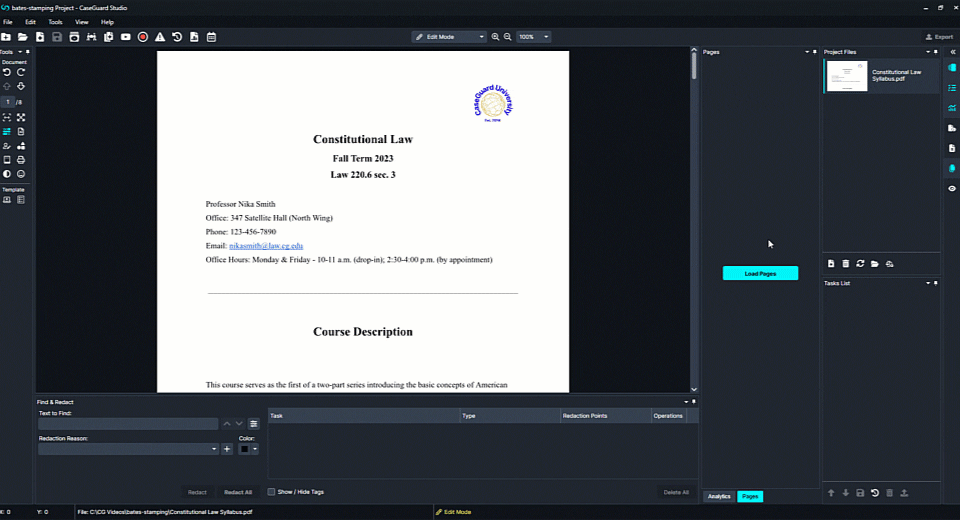Delete project file using trash icon
This screenshot has height=520, width=960.
pos(846,263)
